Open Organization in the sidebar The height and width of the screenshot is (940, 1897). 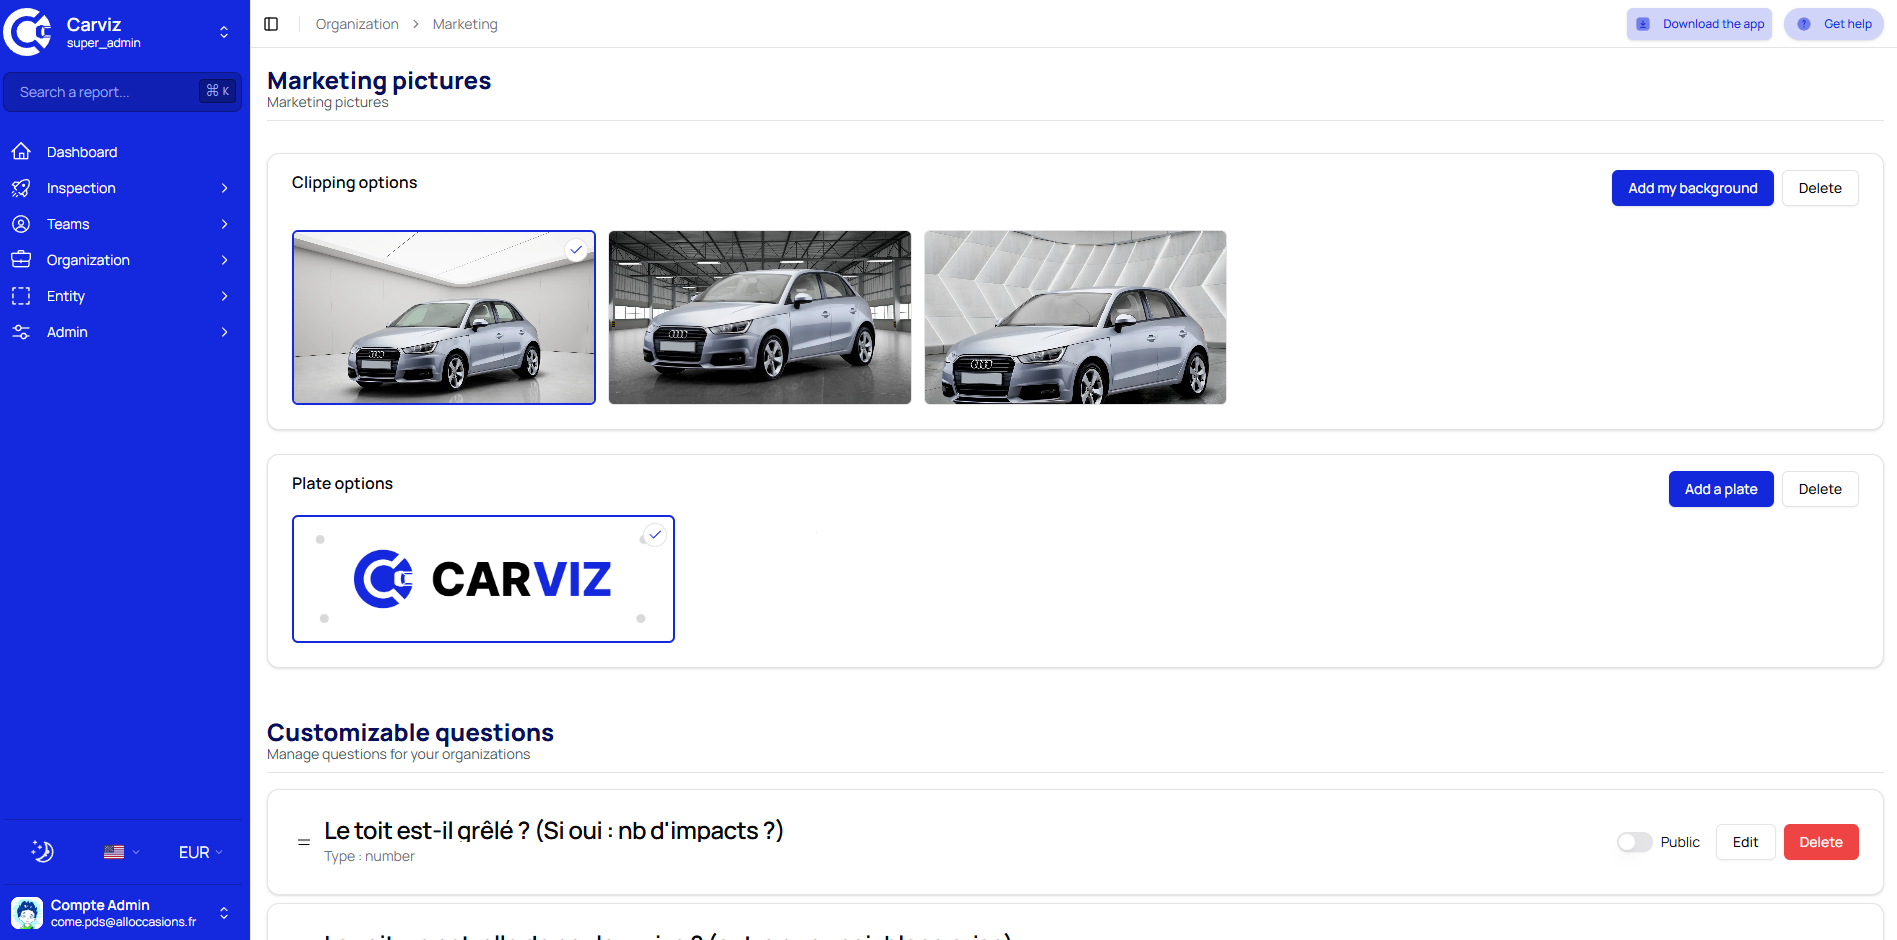[x=123, y=260]
